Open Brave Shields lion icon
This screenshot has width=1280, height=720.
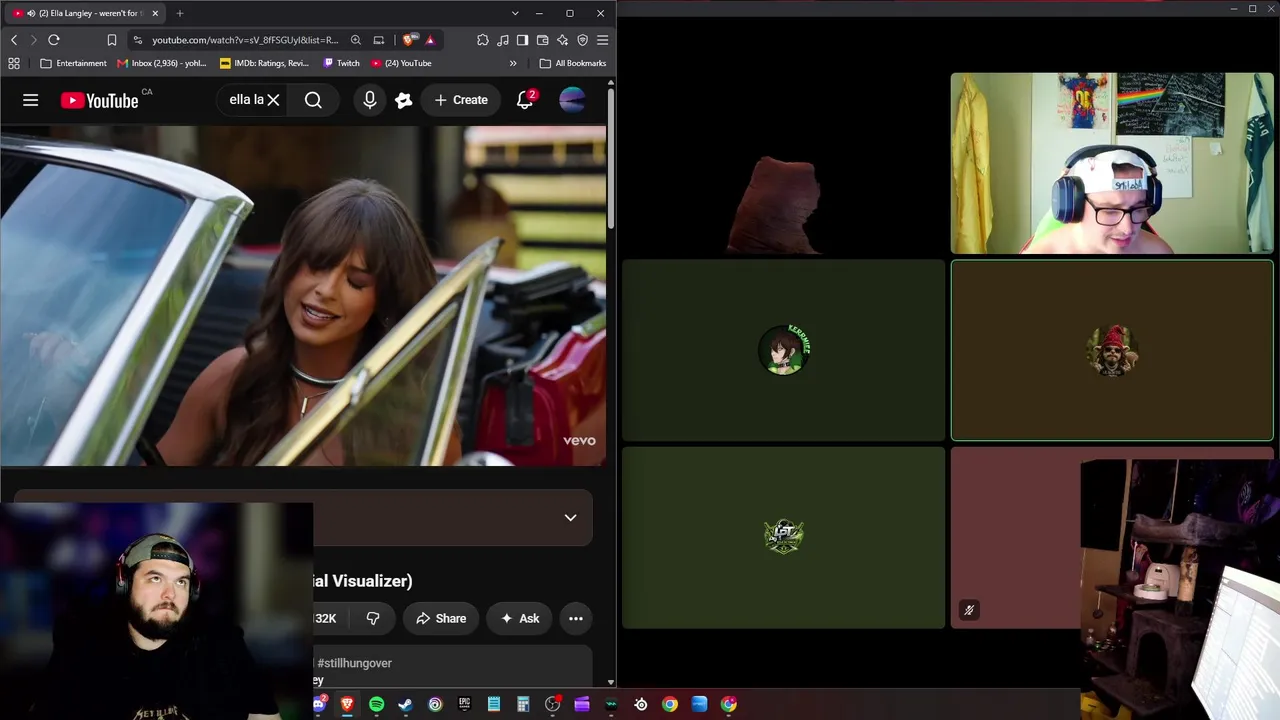click(x=410, y=40)
